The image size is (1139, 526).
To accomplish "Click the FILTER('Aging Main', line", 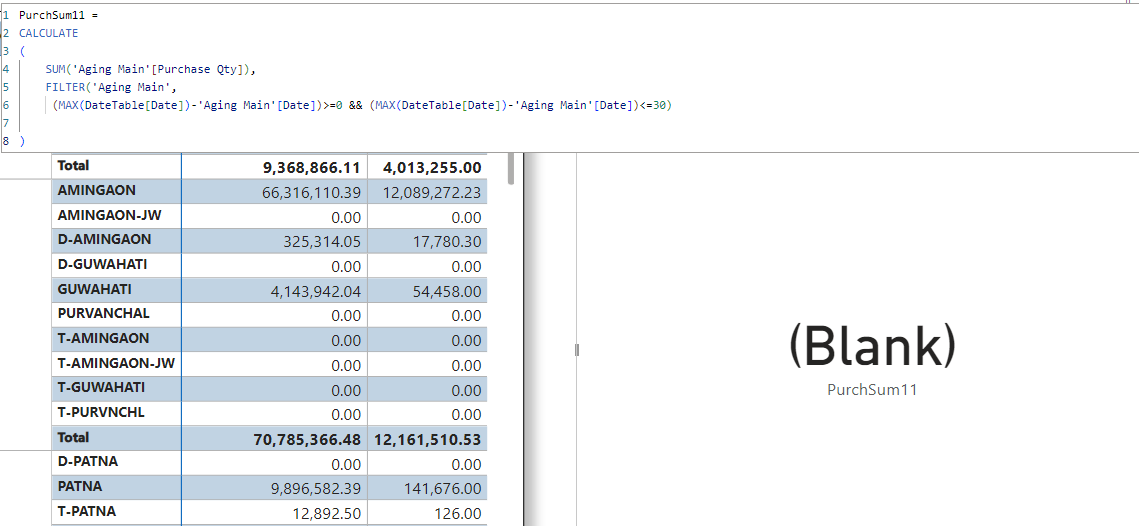I will click(x=111, y=88).
